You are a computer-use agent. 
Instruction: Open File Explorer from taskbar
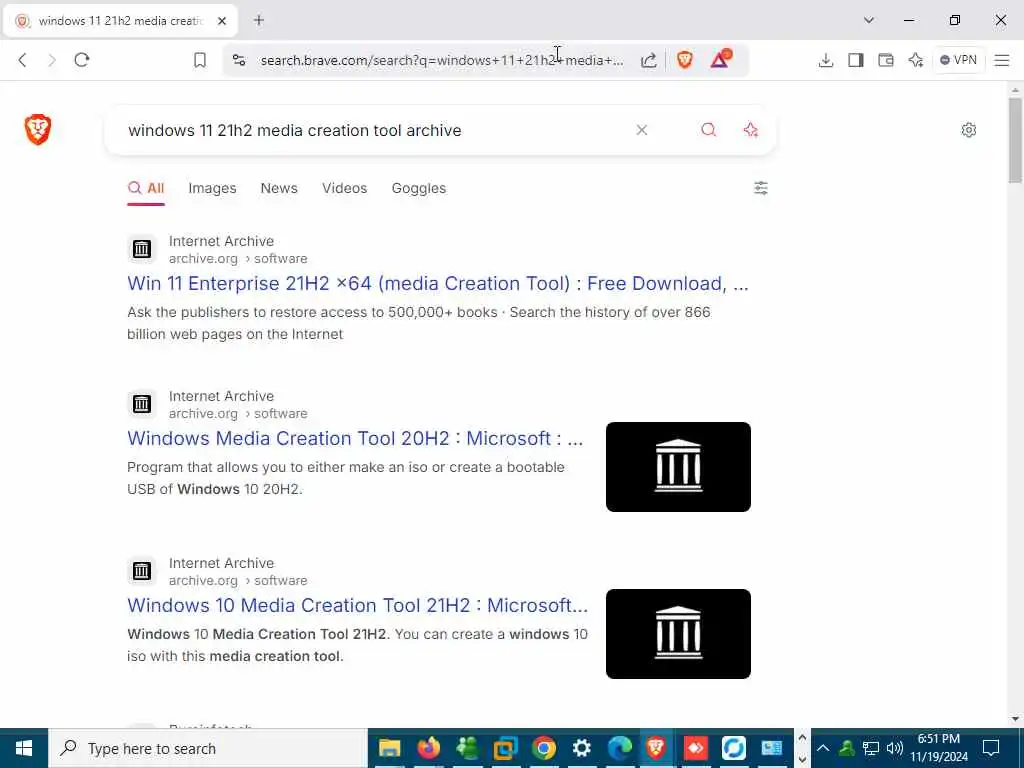[x=389, y=748]
